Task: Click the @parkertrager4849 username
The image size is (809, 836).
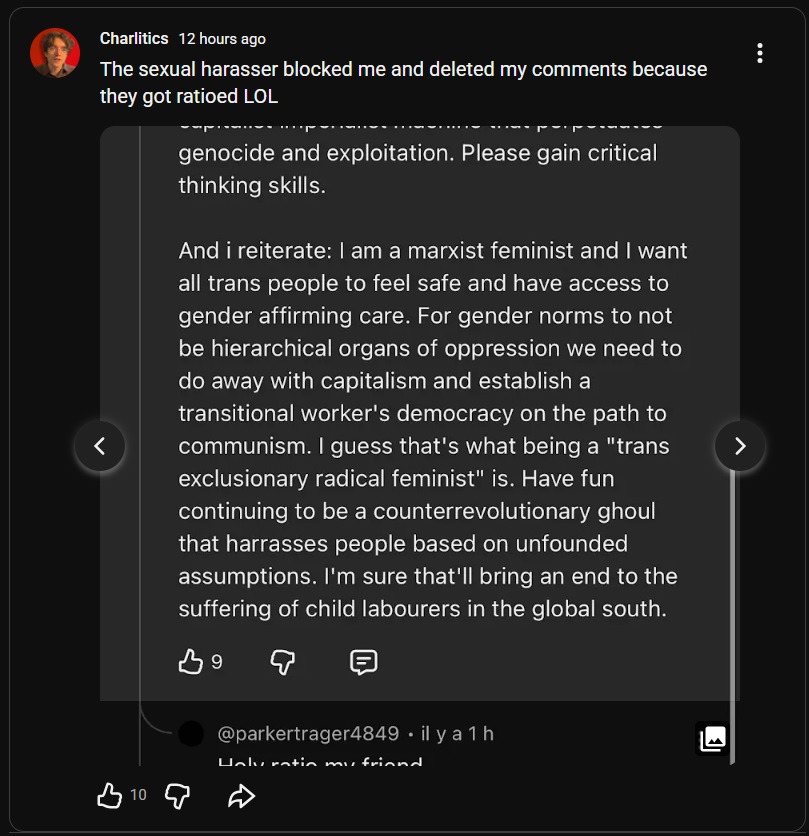Action: point(308,734)
